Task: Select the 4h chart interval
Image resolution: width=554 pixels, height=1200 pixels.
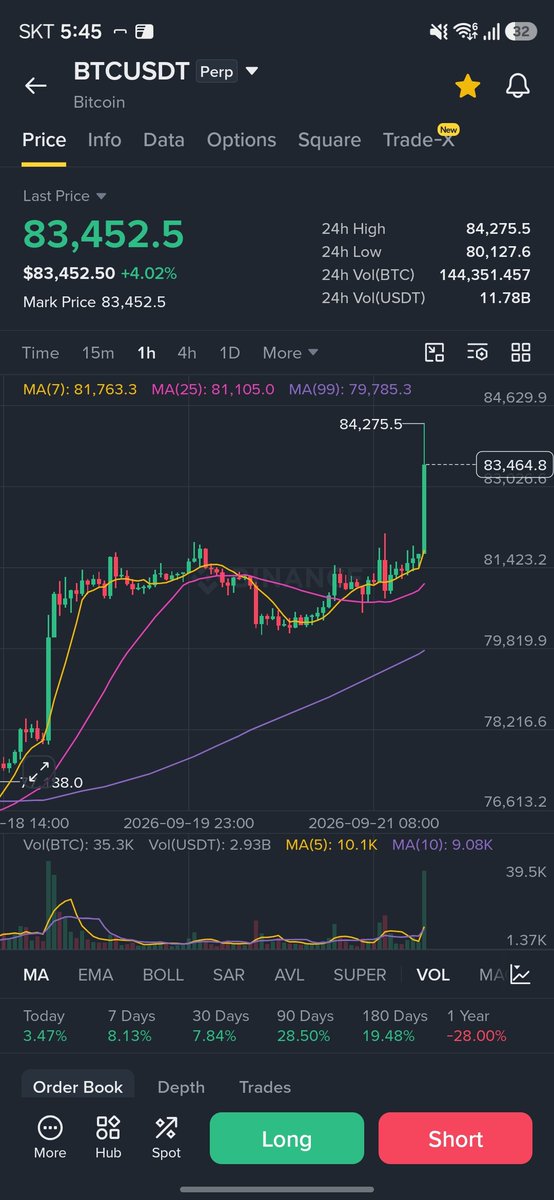Action: [x=187, y=353]
